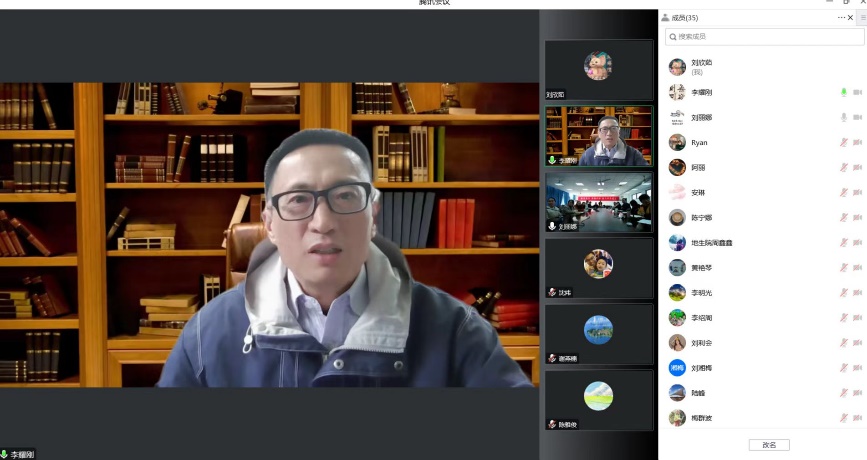The height and width of the screenshot is (460, 867).
Task: Toggle microphone icon for 黄艳芩
Action: pyautogui.click(x=843, y=268)
